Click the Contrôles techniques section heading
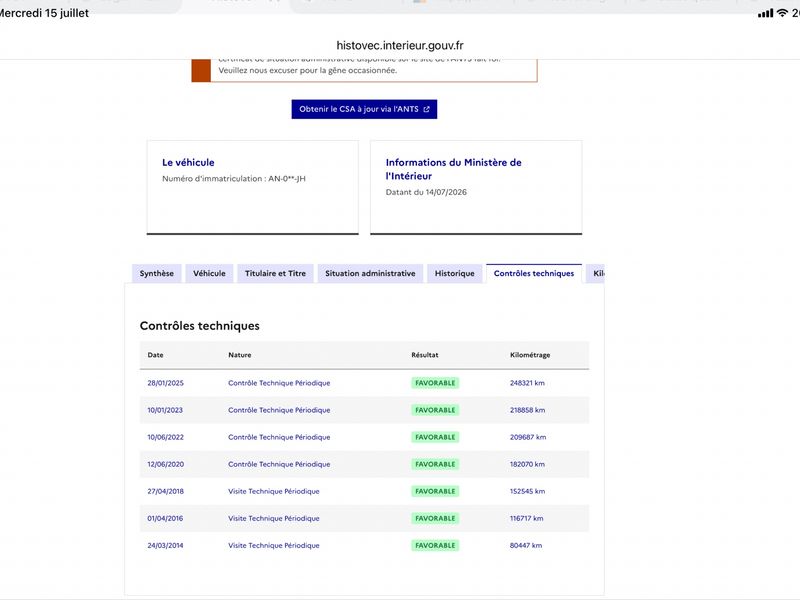The height and width of the screenshot is (600, 800). [x=199, y=326]
